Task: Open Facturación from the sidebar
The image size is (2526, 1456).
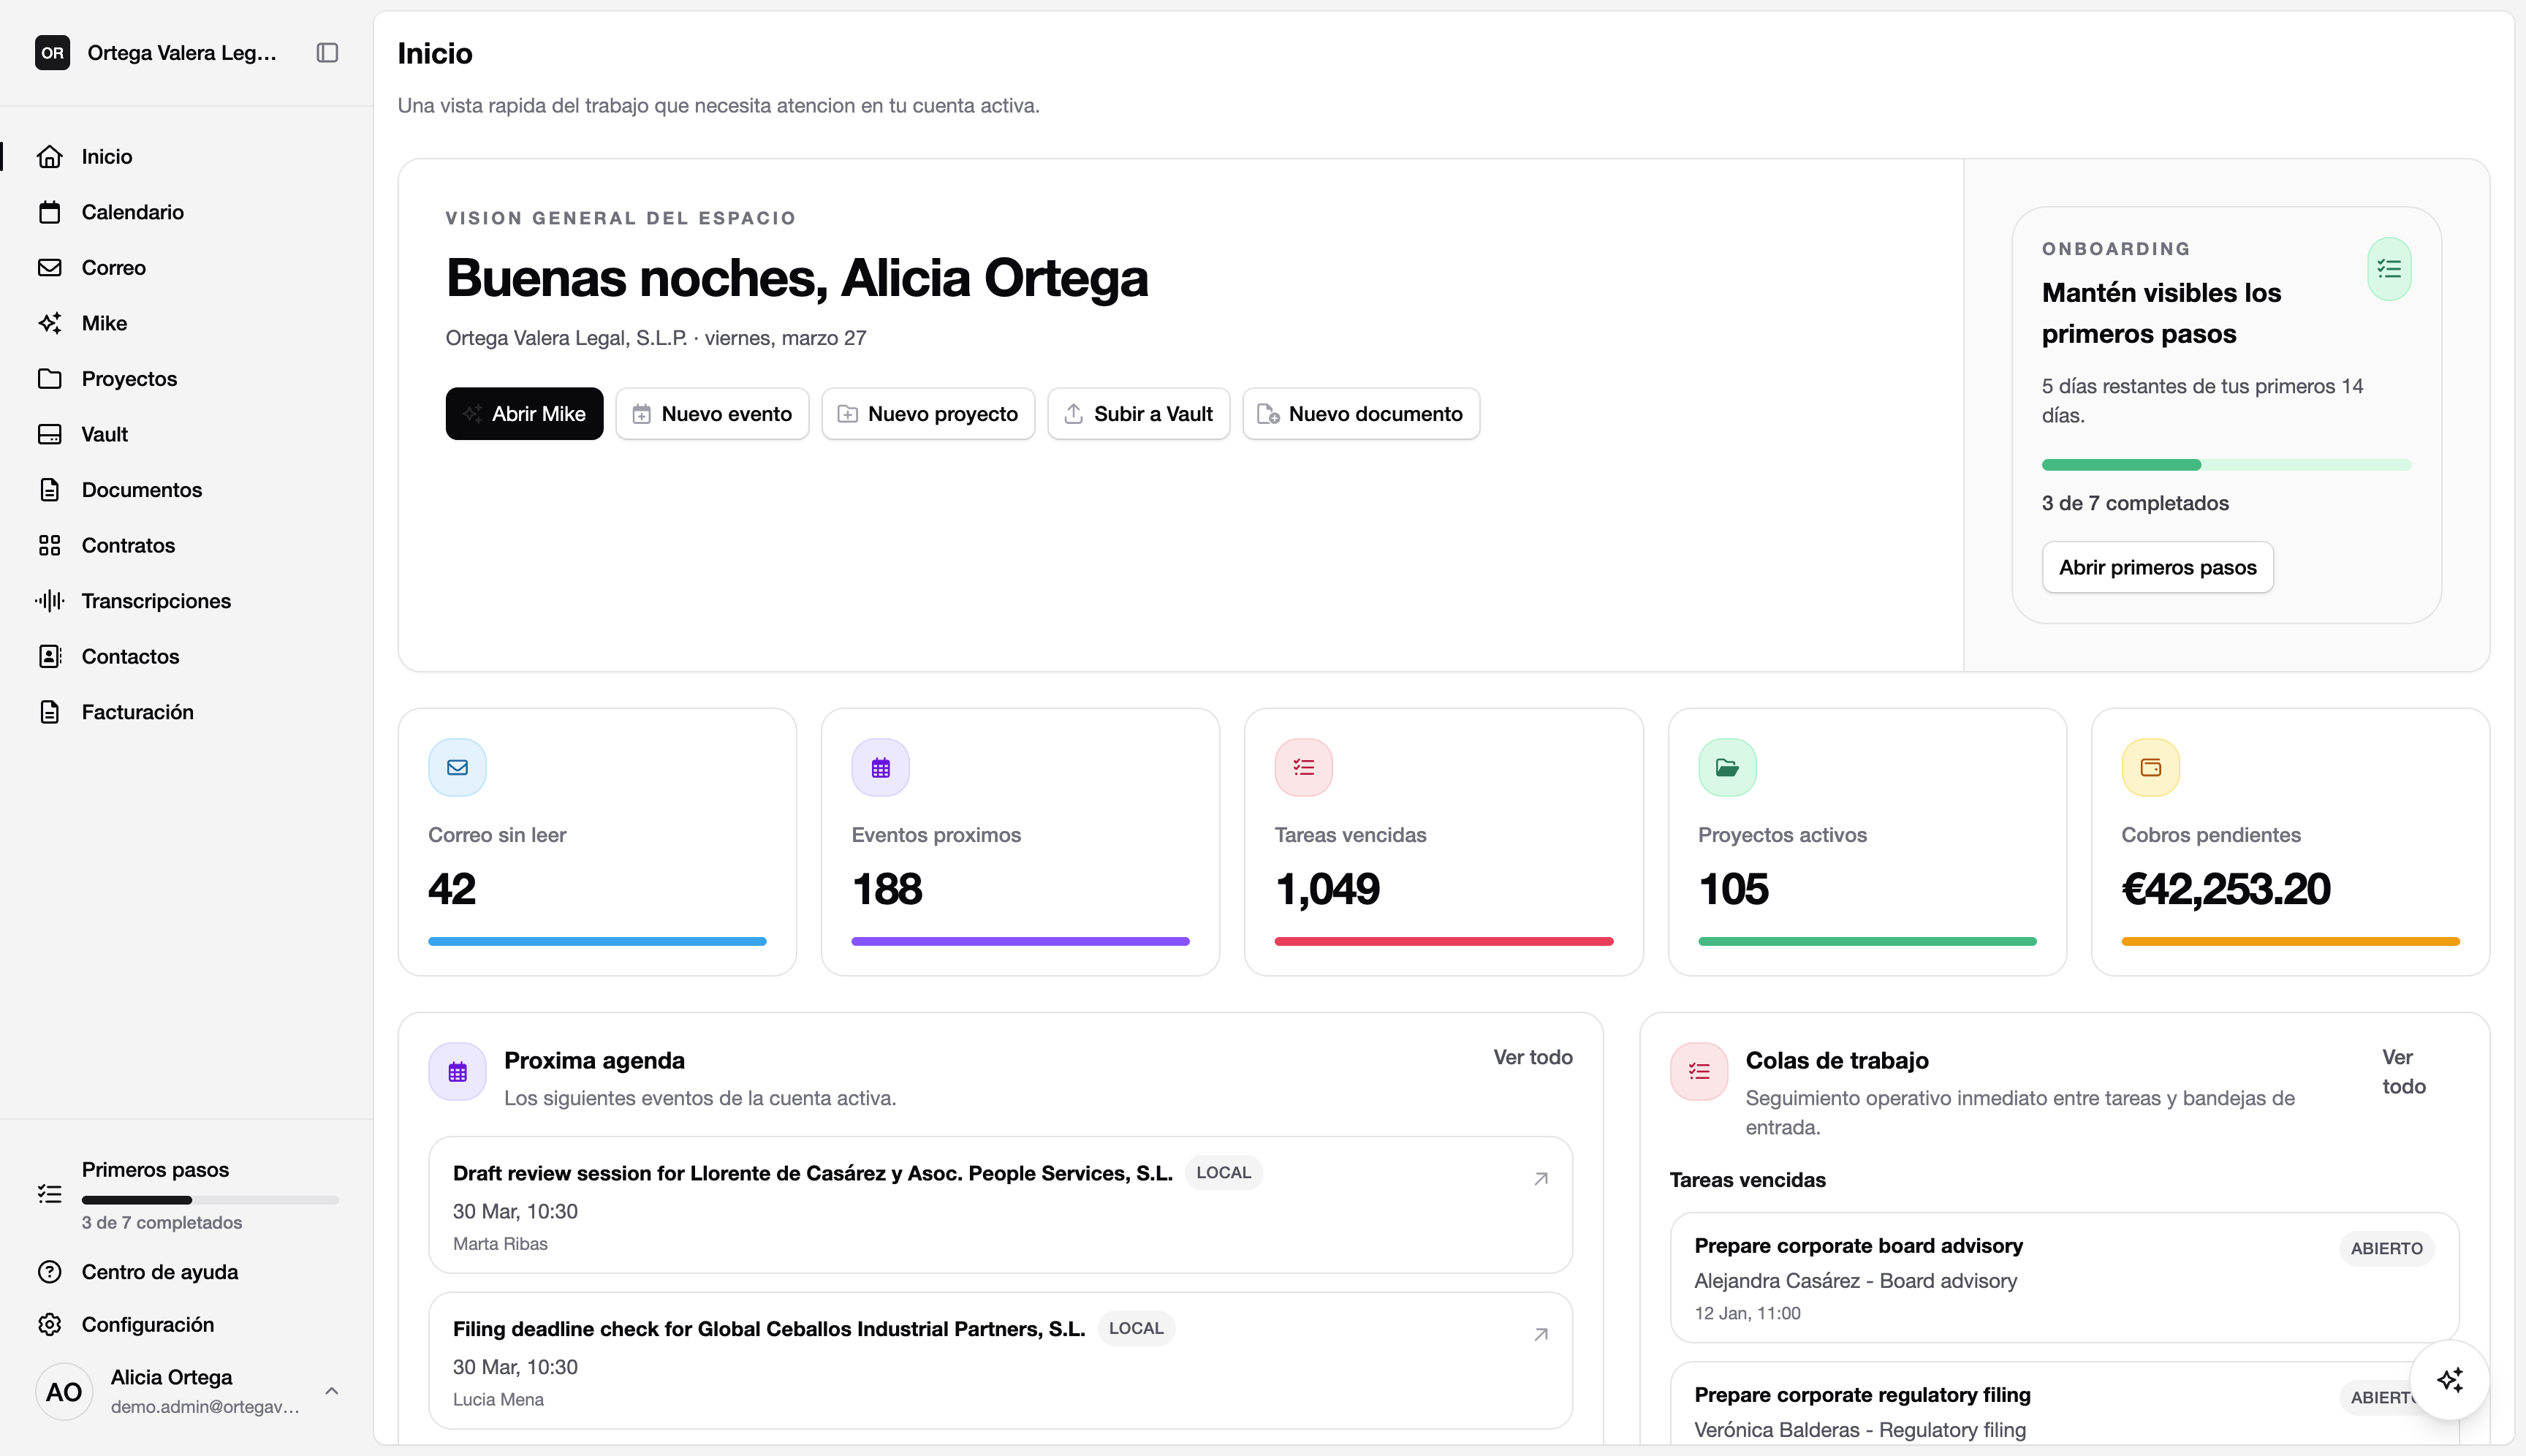Action: point(137,712)
